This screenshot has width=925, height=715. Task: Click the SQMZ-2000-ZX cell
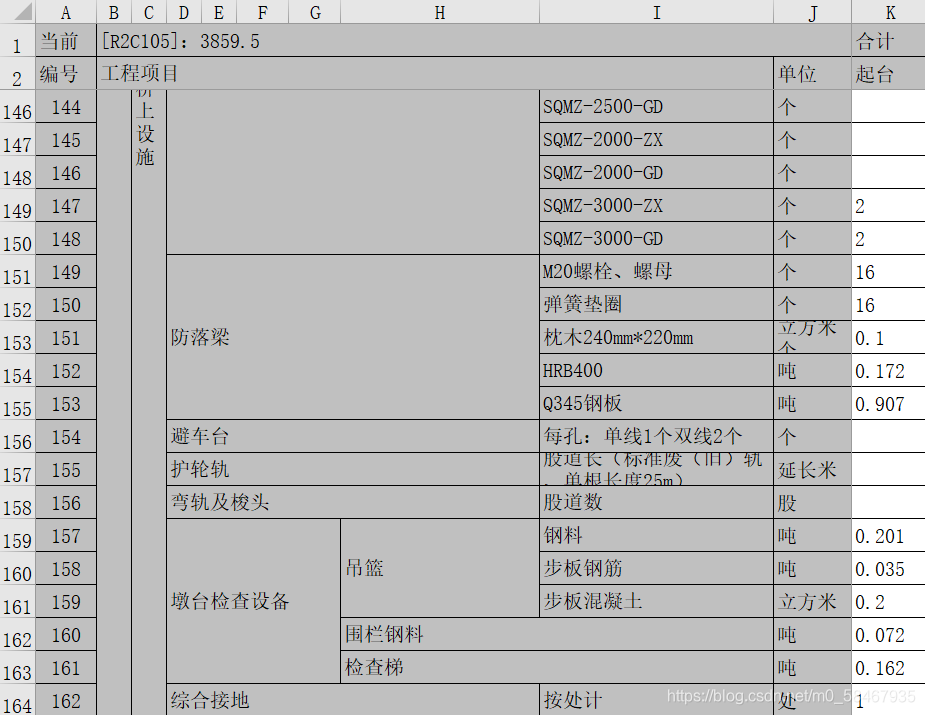click(x=657, y=140)
